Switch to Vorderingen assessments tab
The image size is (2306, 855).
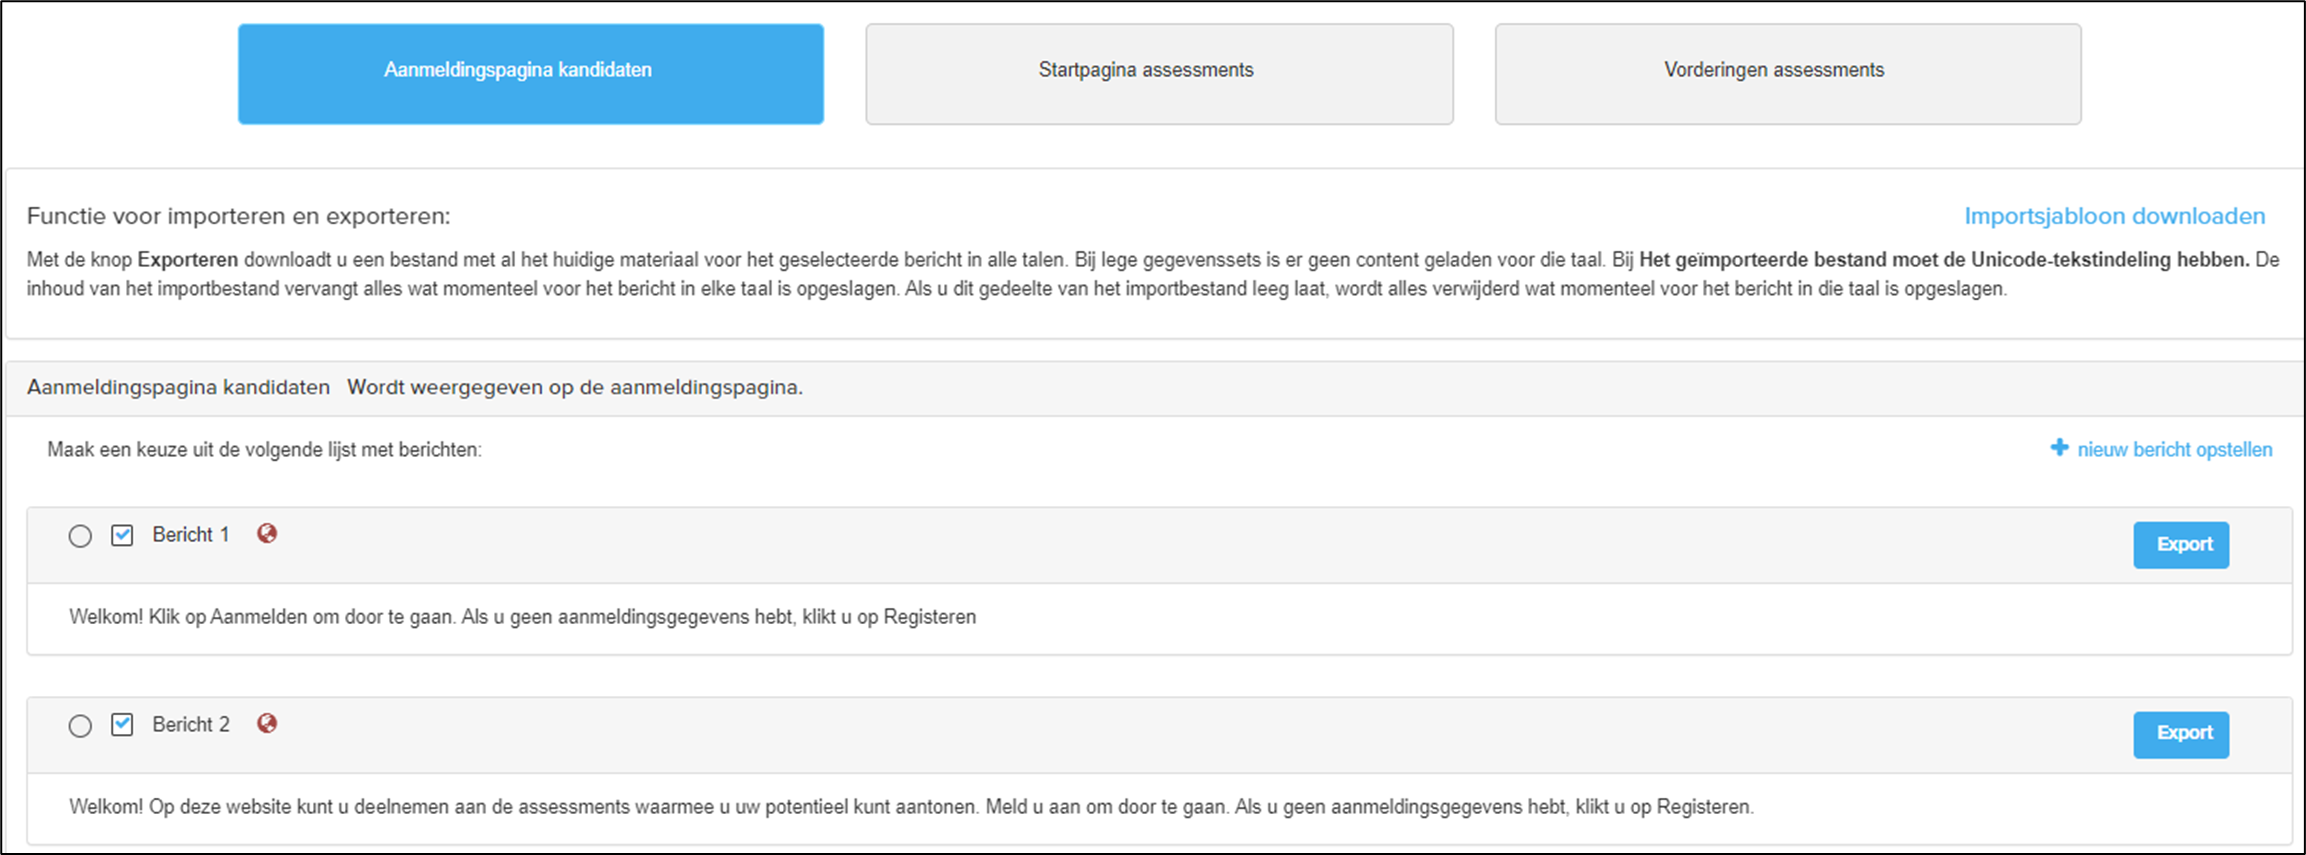1788,74
